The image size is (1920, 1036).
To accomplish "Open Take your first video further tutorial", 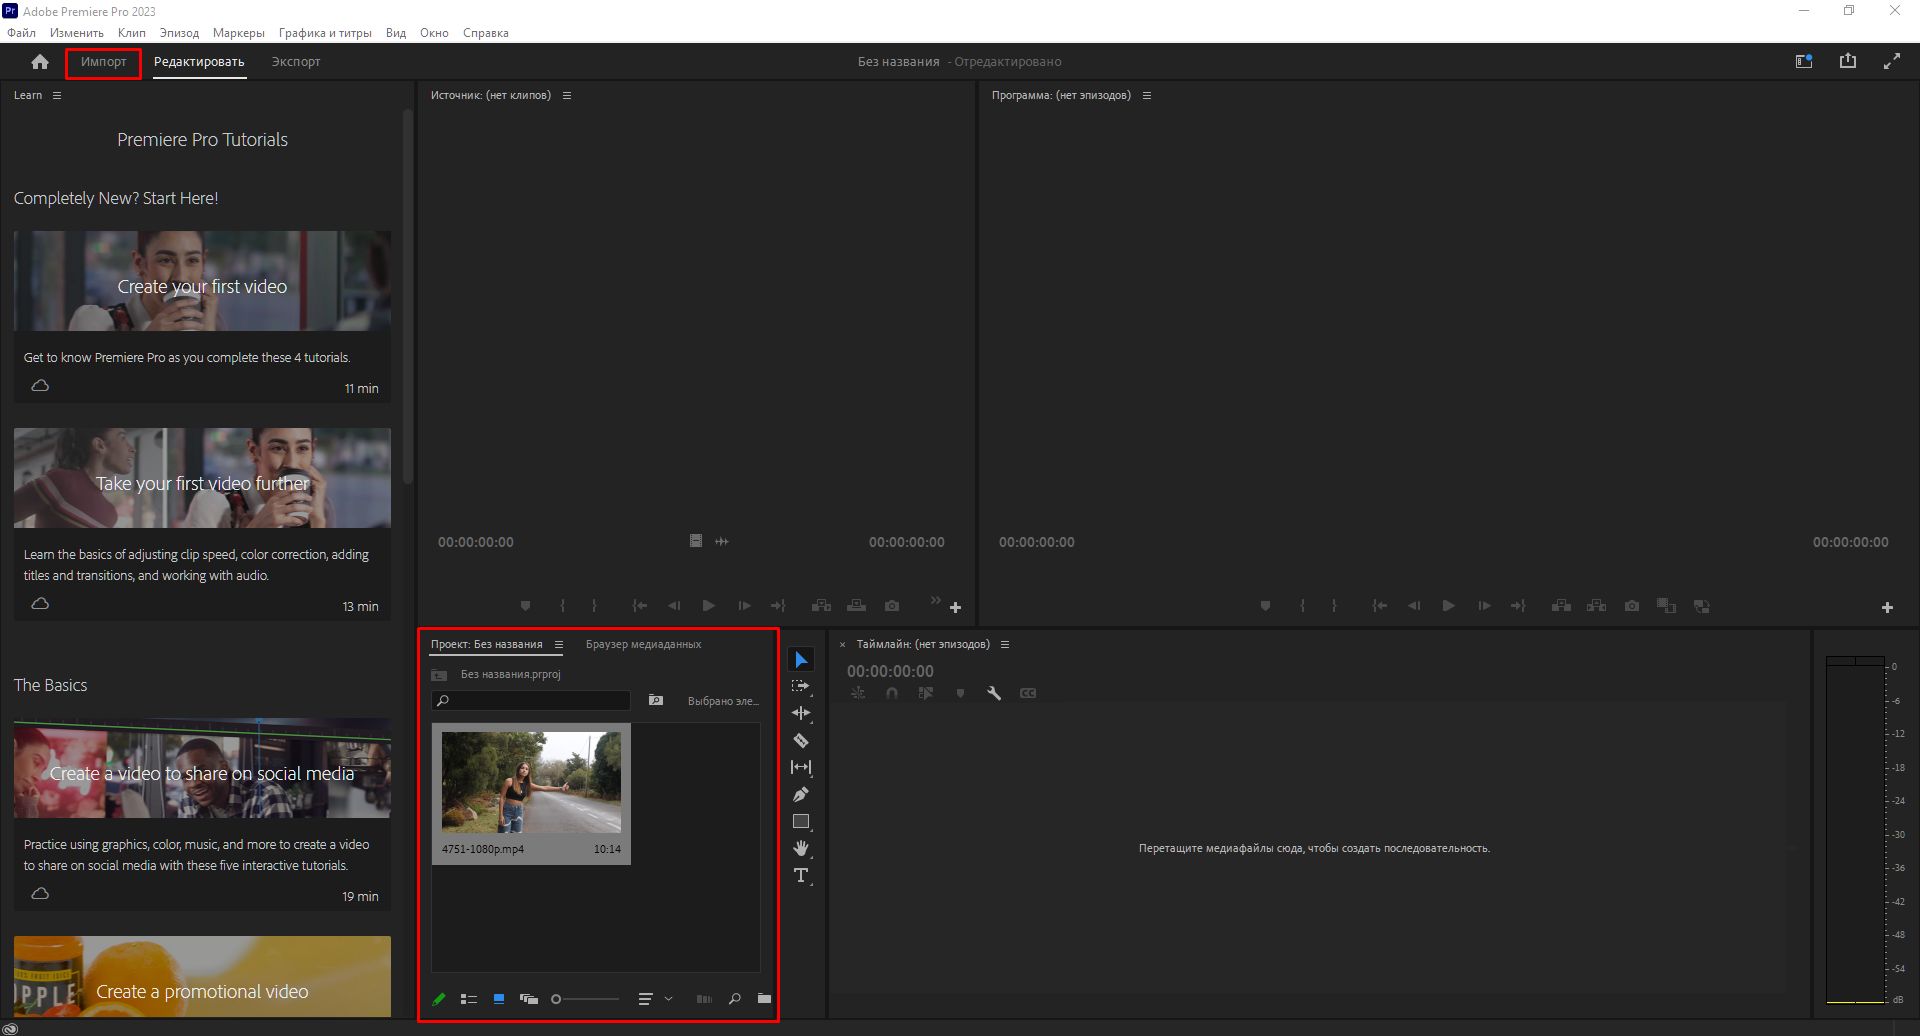I will coord(202,524).
